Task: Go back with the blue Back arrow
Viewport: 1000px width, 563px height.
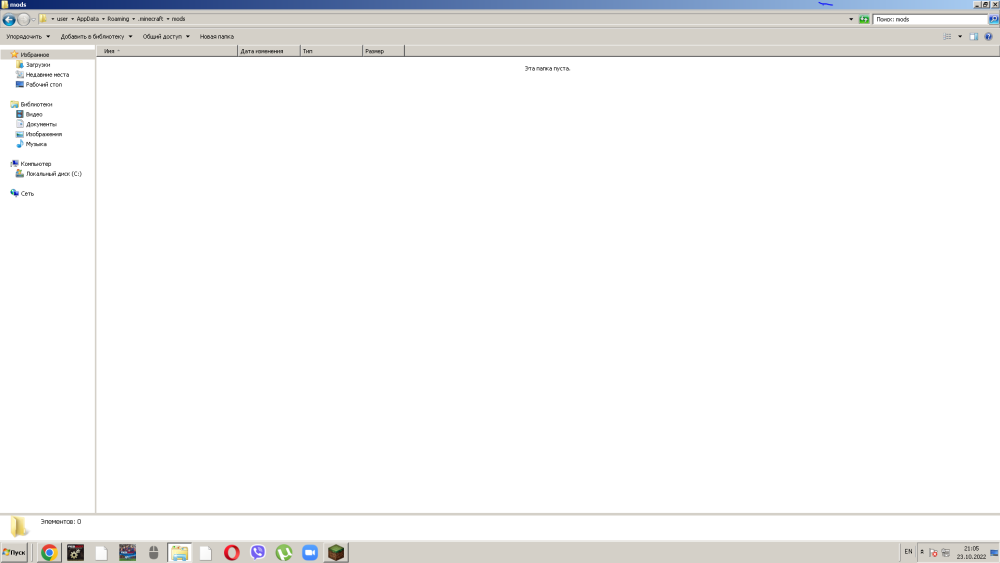Action: tap(9, 19)
